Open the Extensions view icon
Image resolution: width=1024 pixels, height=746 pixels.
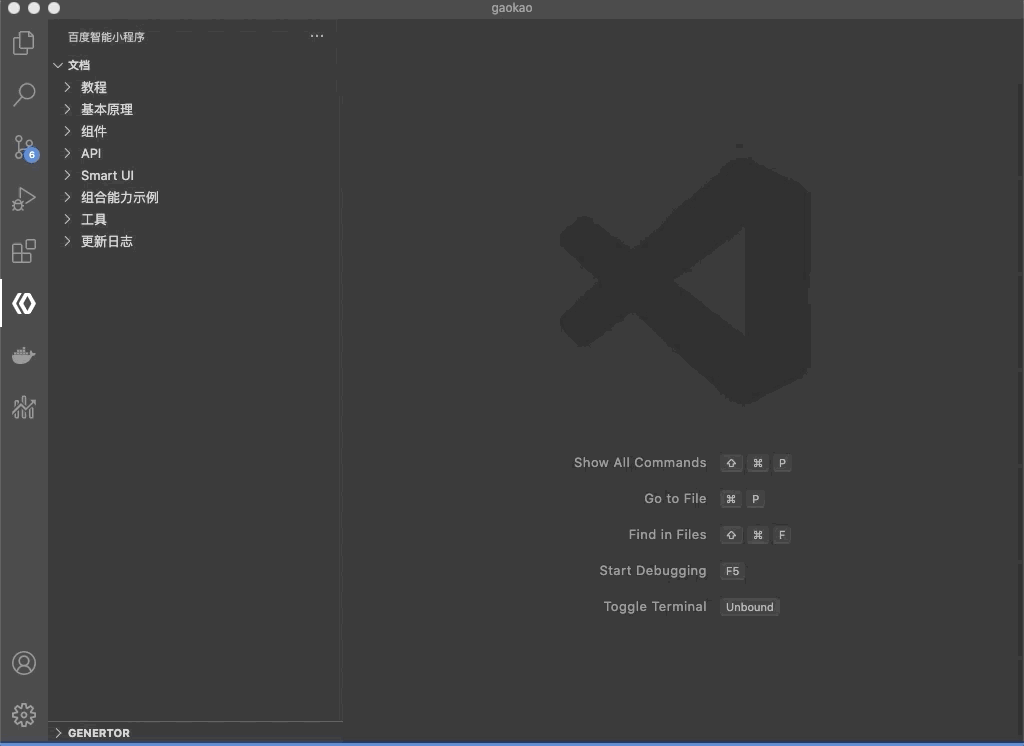(24, 251)
